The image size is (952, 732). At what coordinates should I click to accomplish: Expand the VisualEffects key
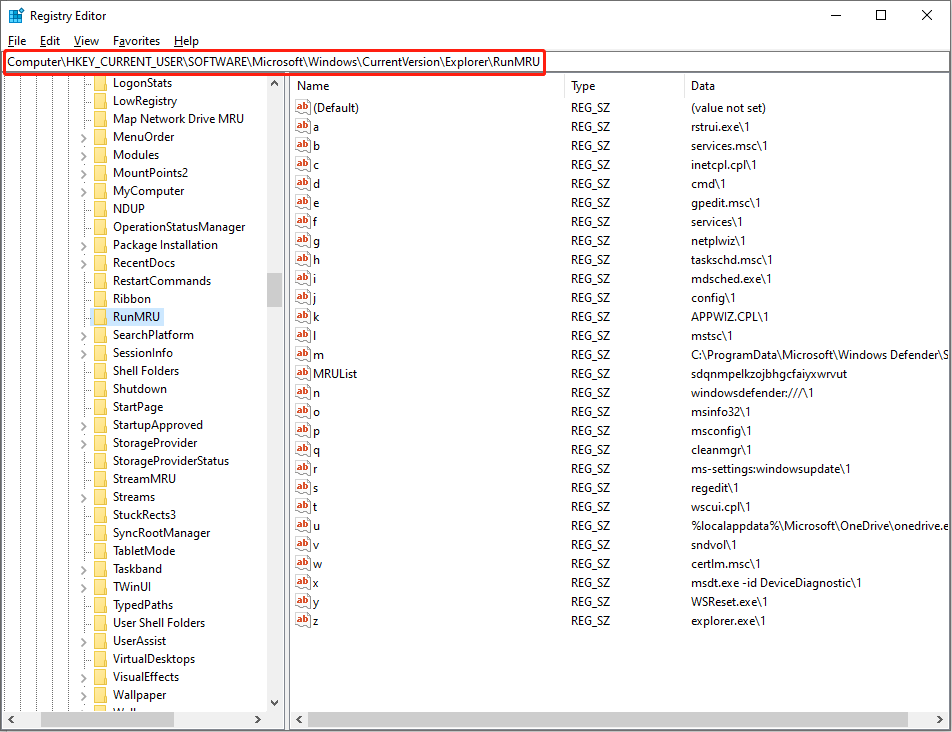84,677
